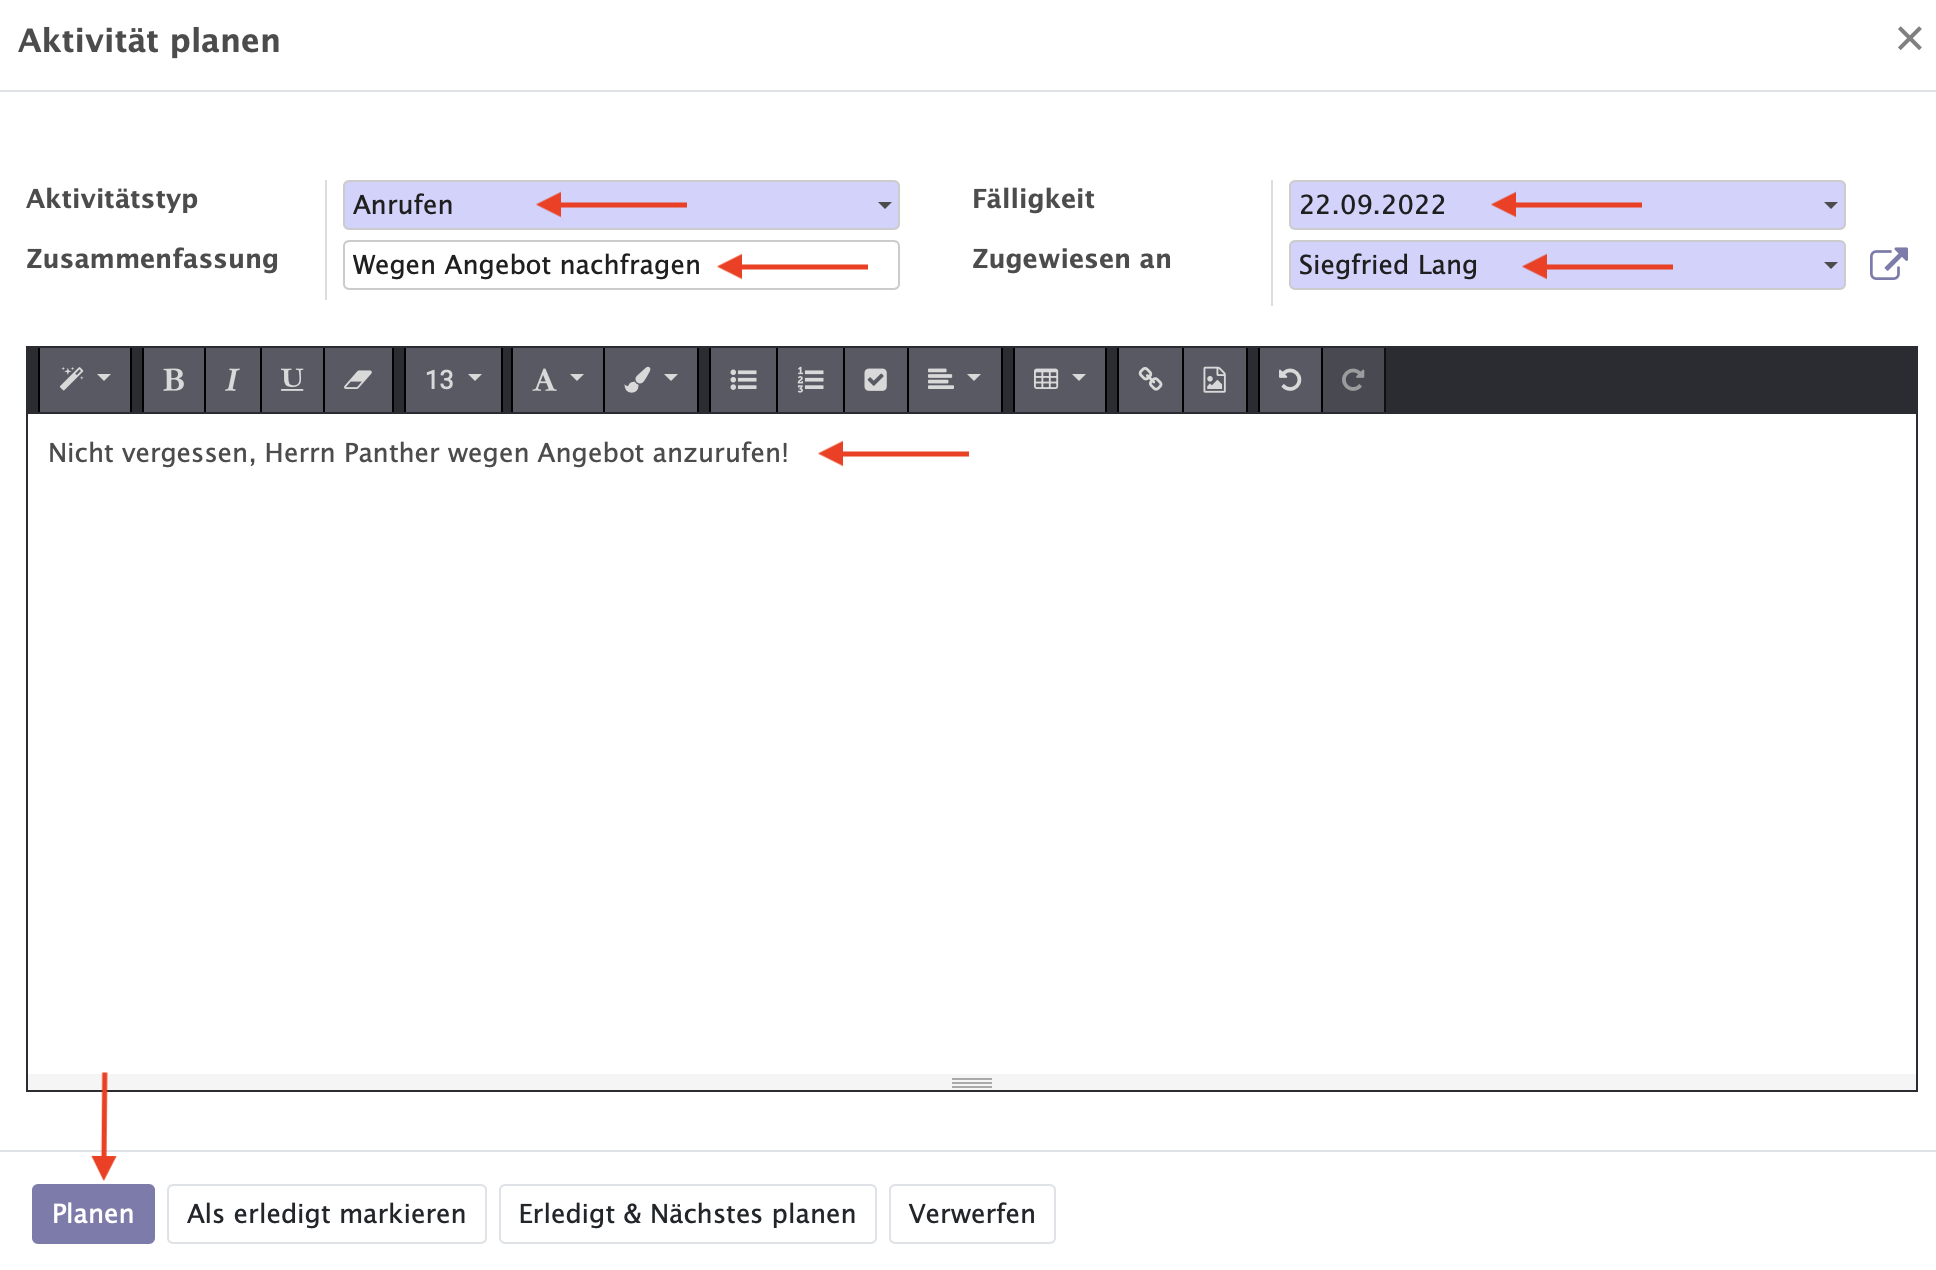
Task: Click the insert link icon
Action: (x=1150, y=380)
